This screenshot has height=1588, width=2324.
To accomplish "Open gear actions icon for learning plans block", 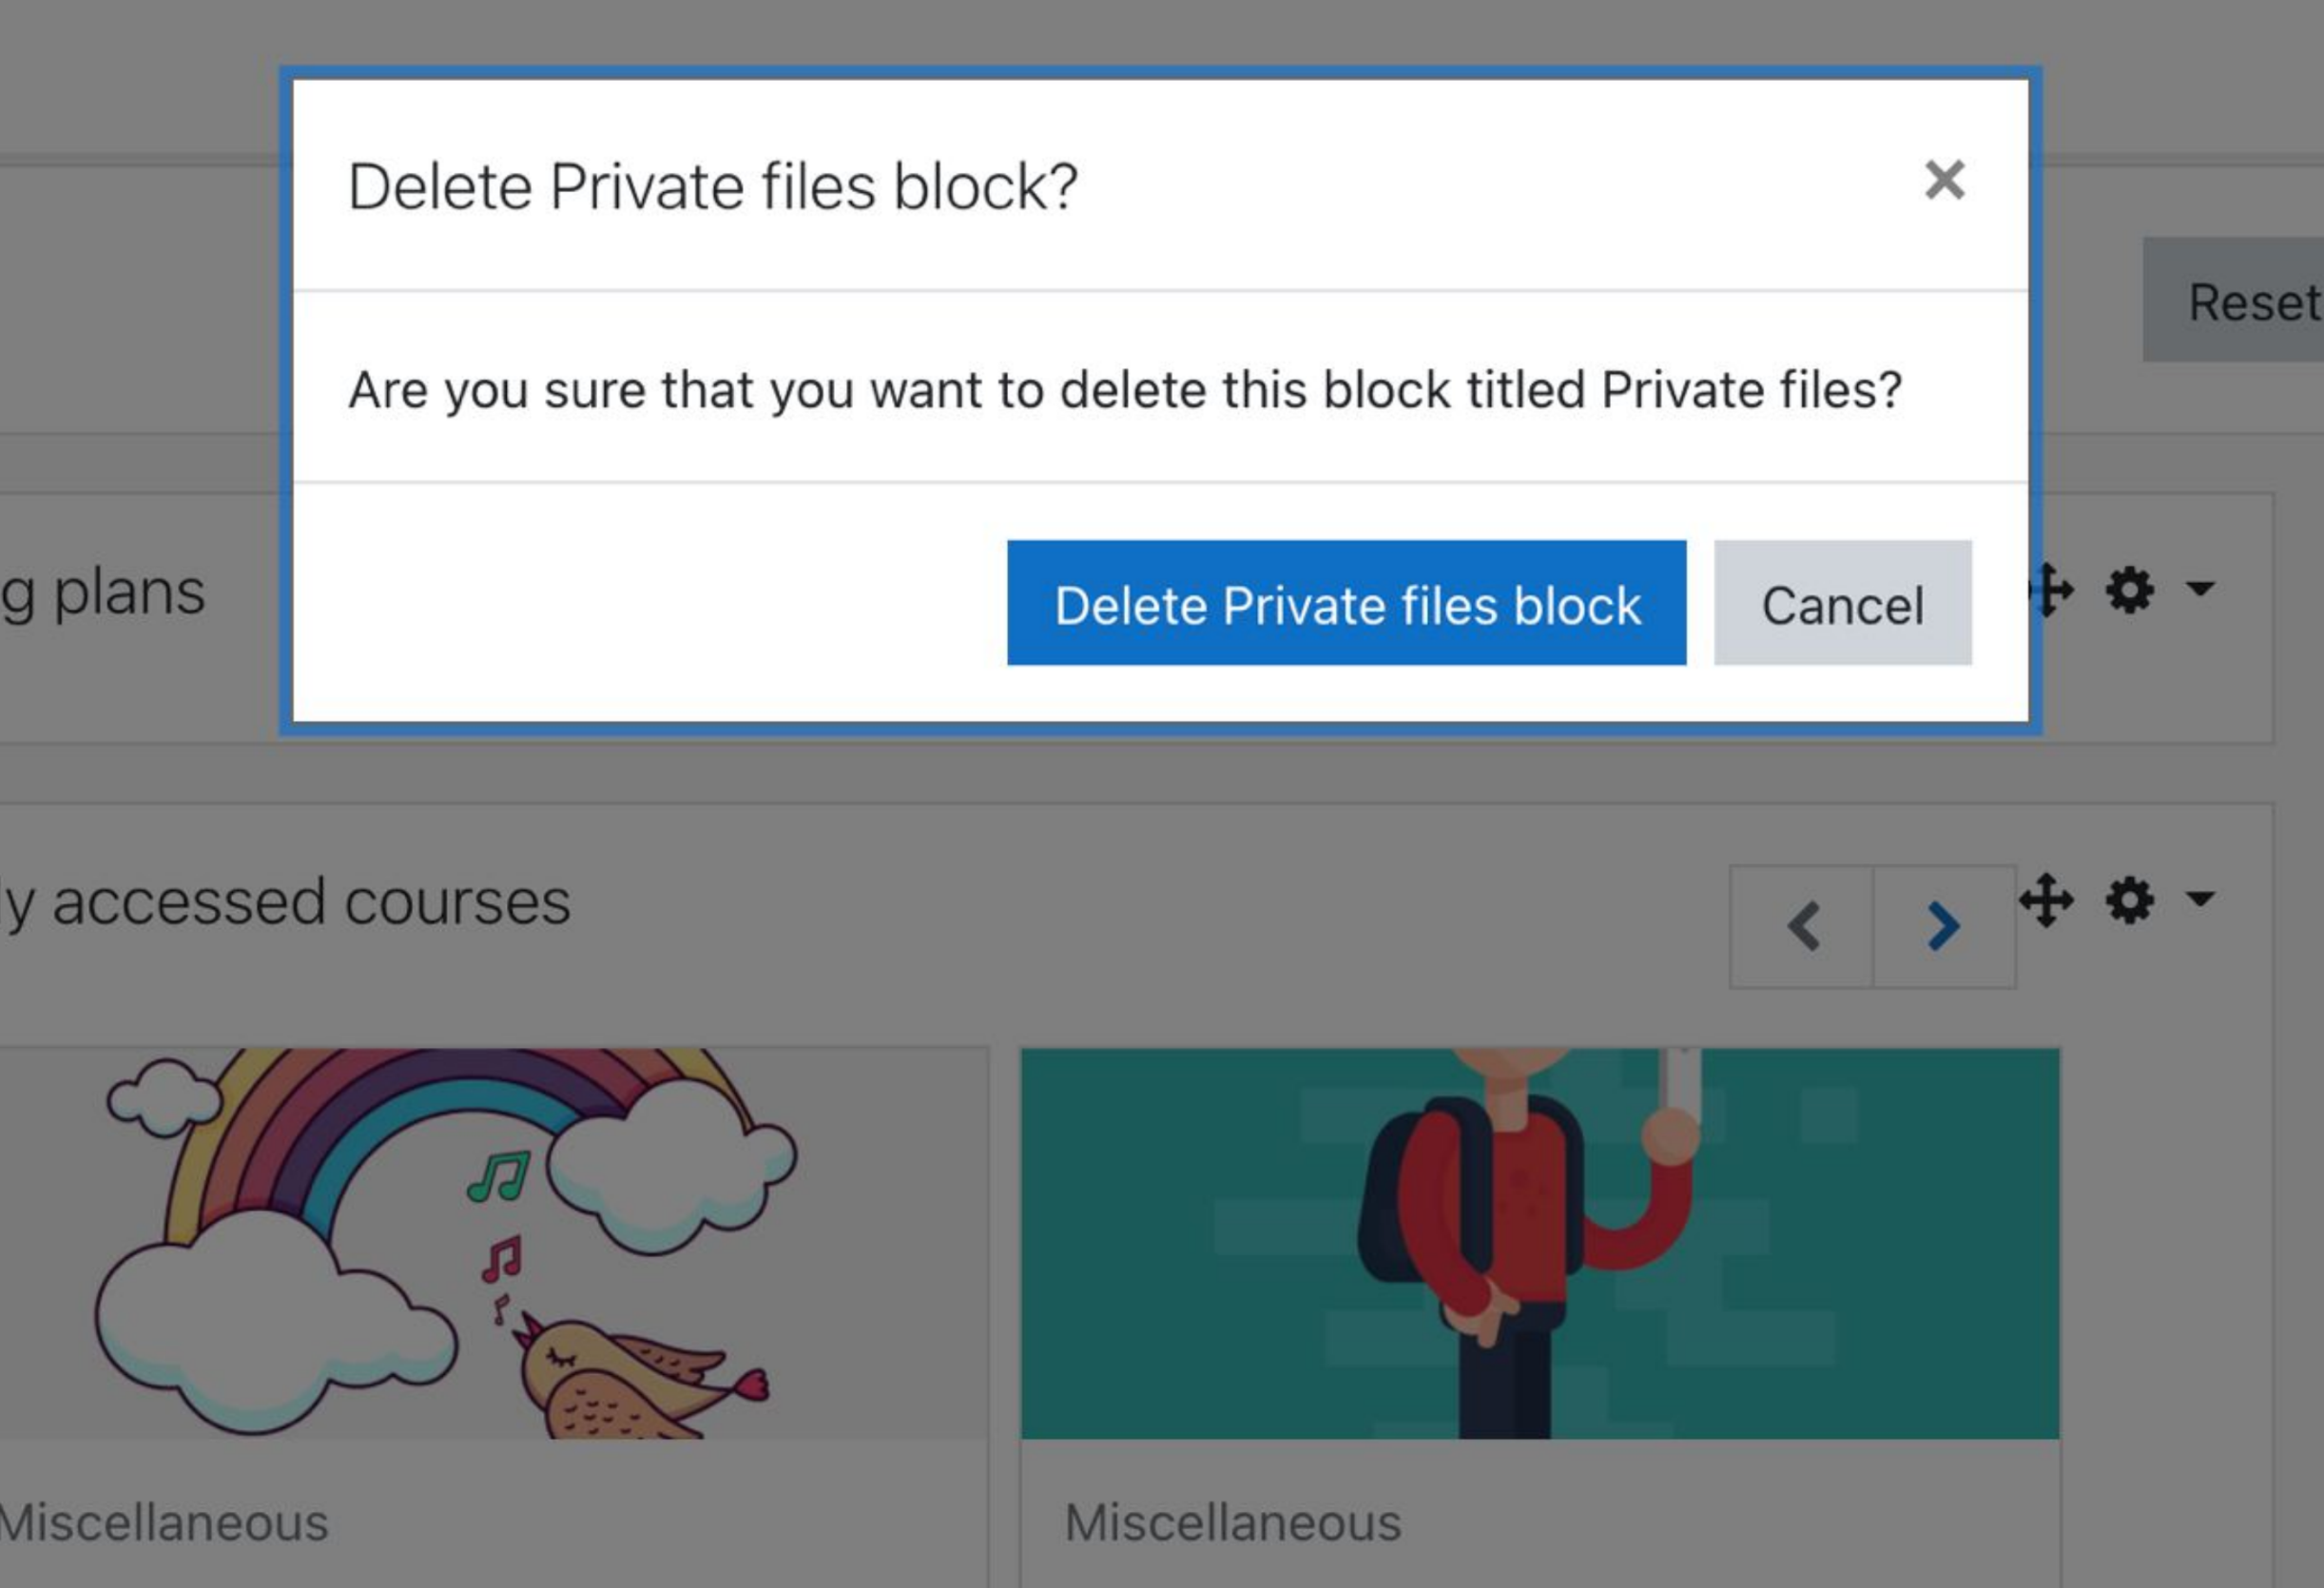I will [x=2129, y=590].
